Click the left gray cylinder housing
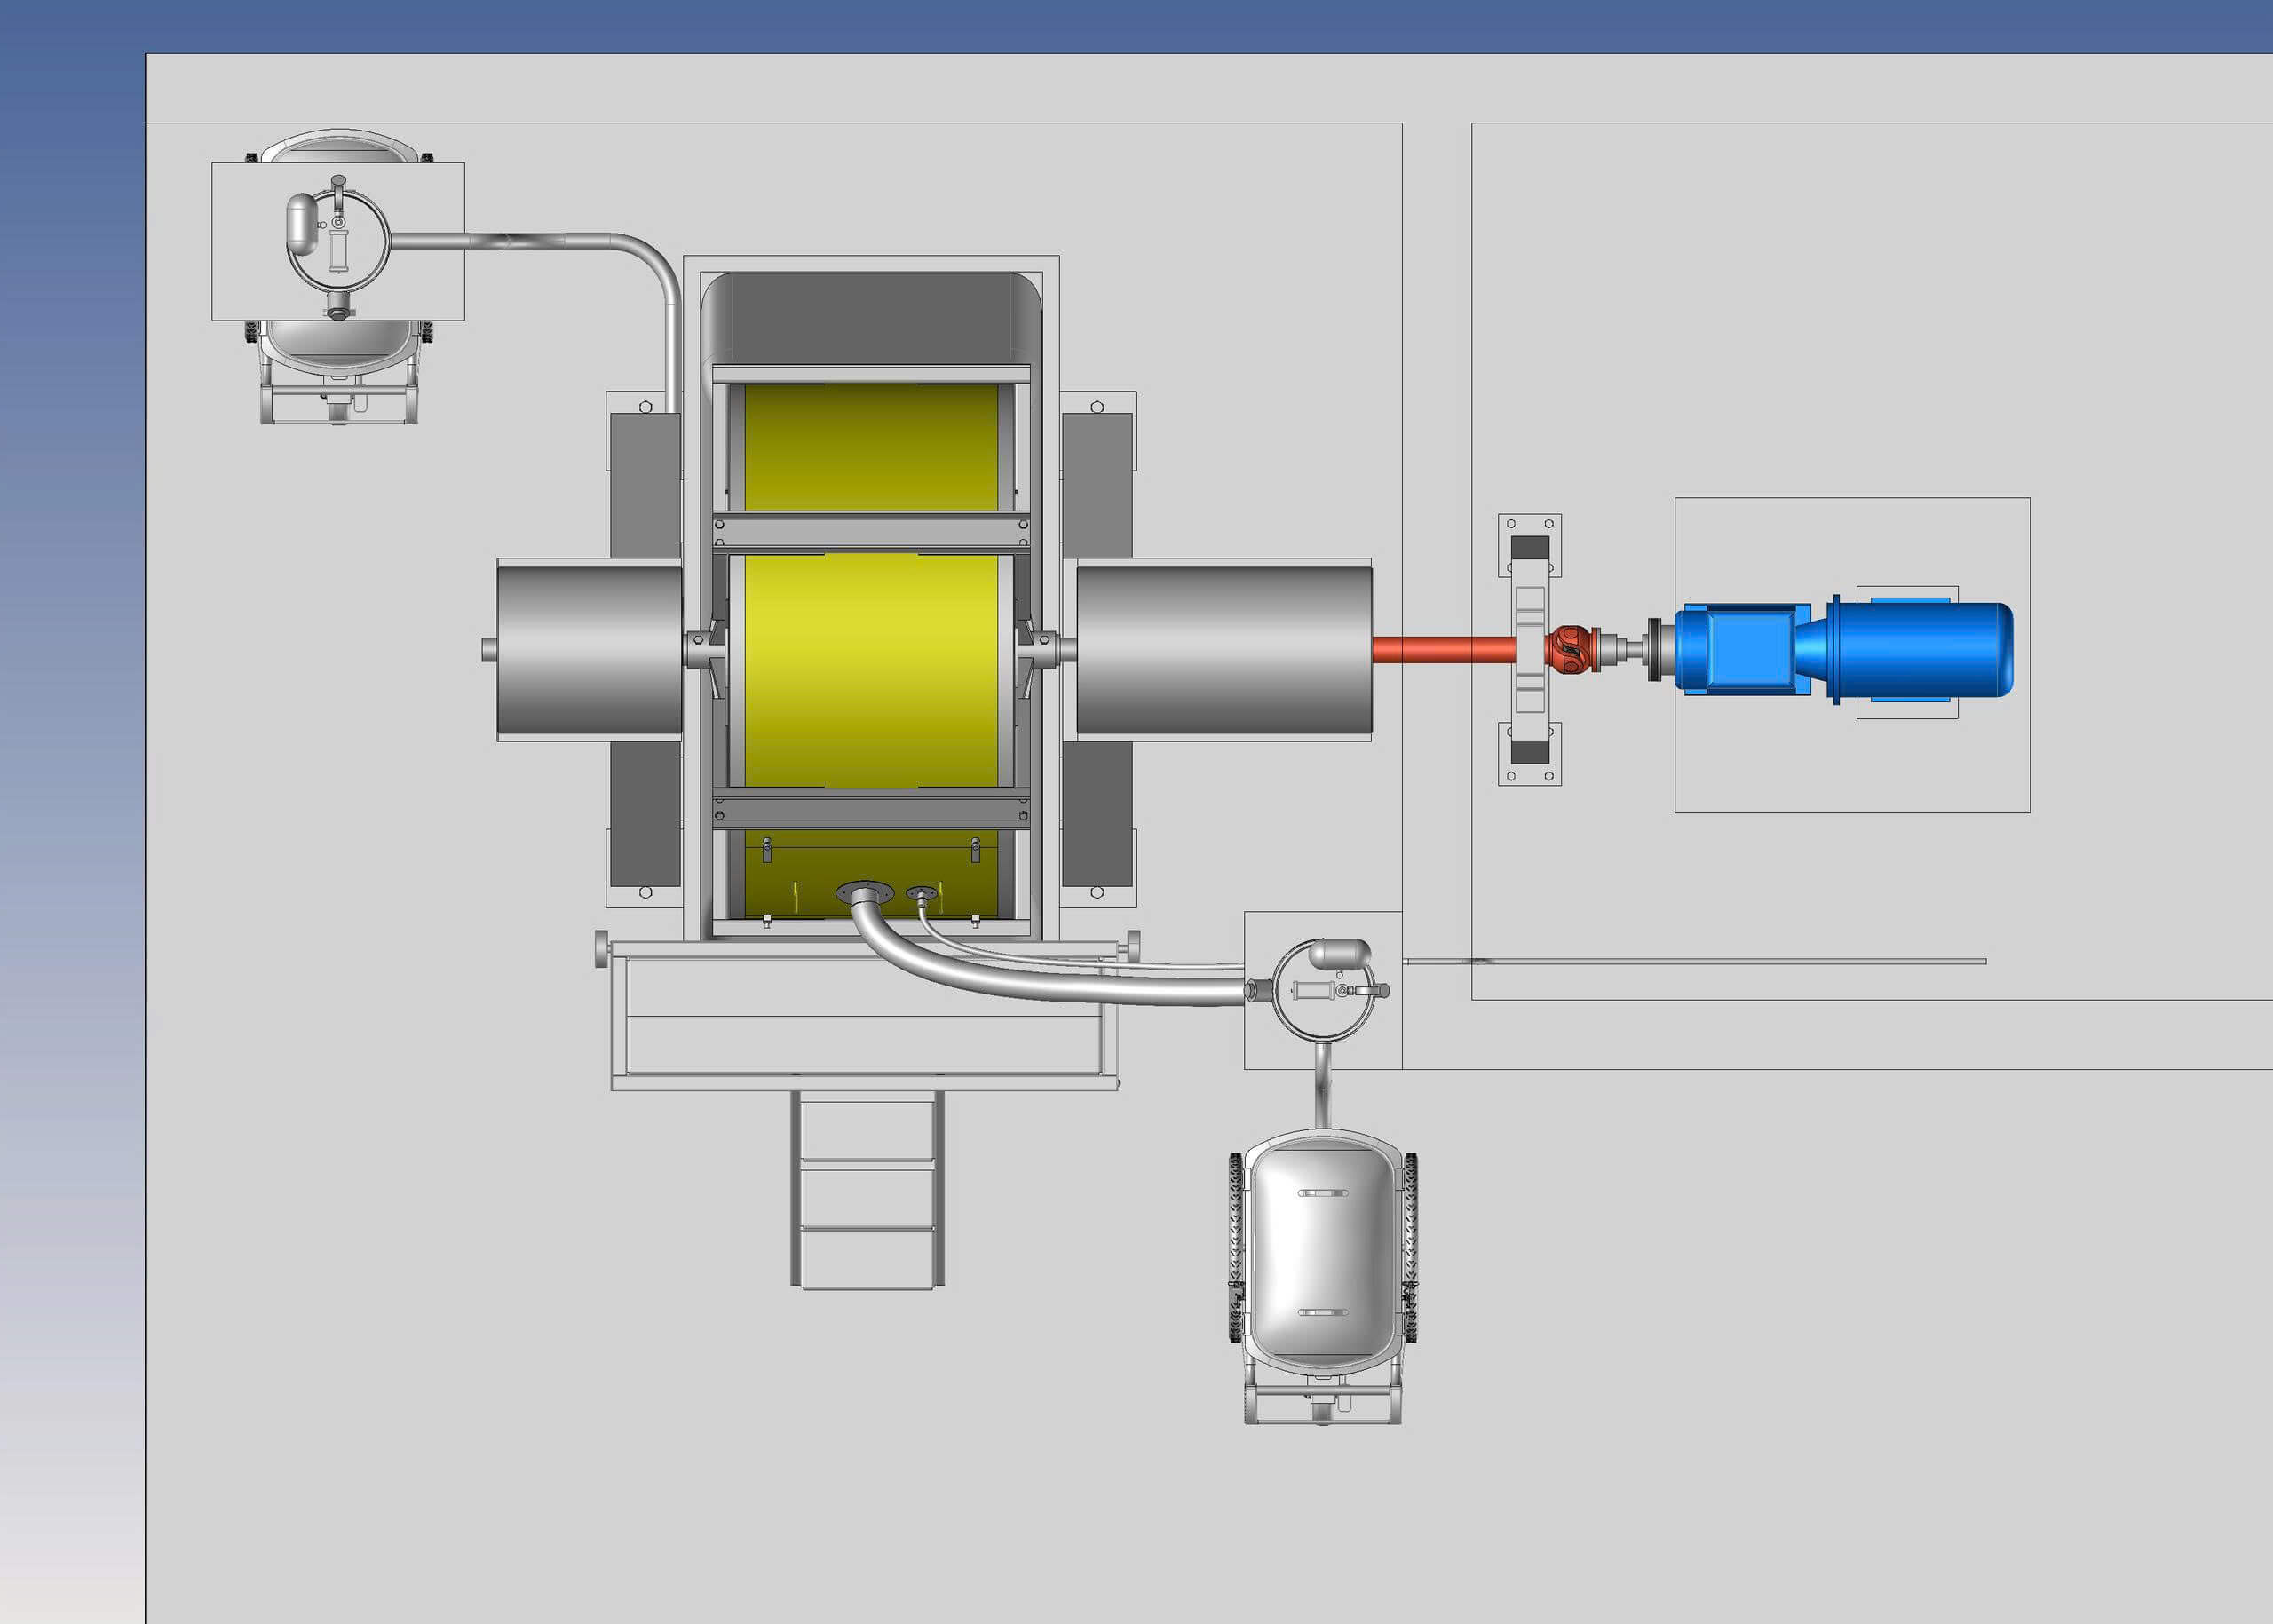 [590, 650]
